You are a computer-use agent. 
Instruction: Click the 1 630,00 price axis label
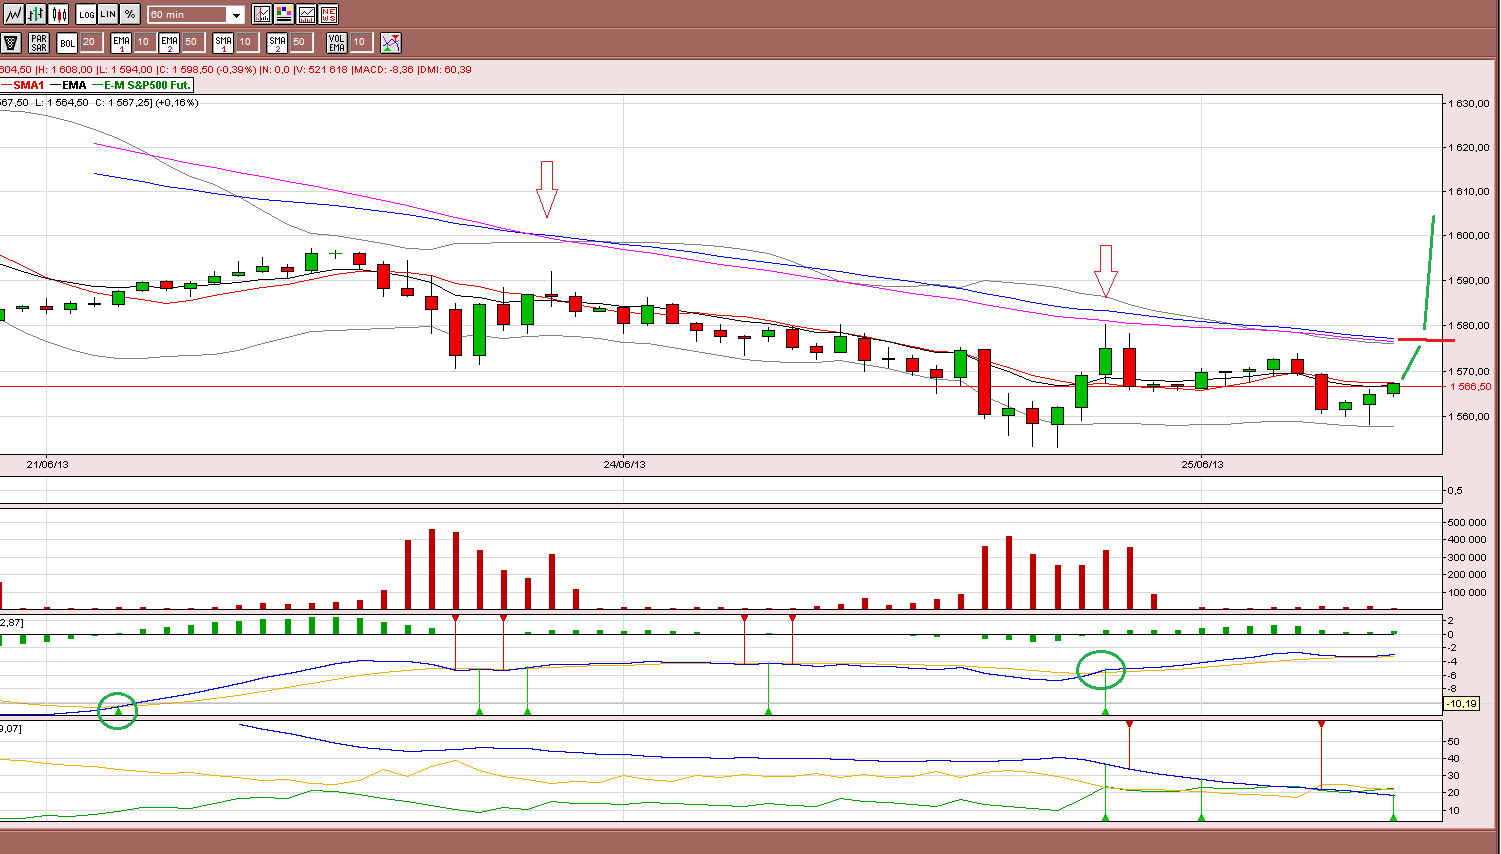pos(1469,103)
